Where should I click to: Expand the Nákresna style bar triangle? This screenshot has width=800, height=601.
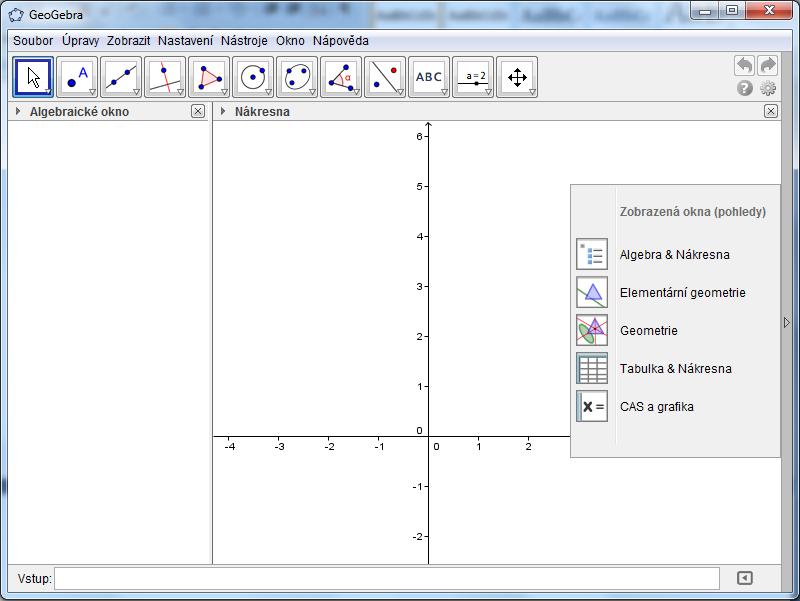(223, 111)
